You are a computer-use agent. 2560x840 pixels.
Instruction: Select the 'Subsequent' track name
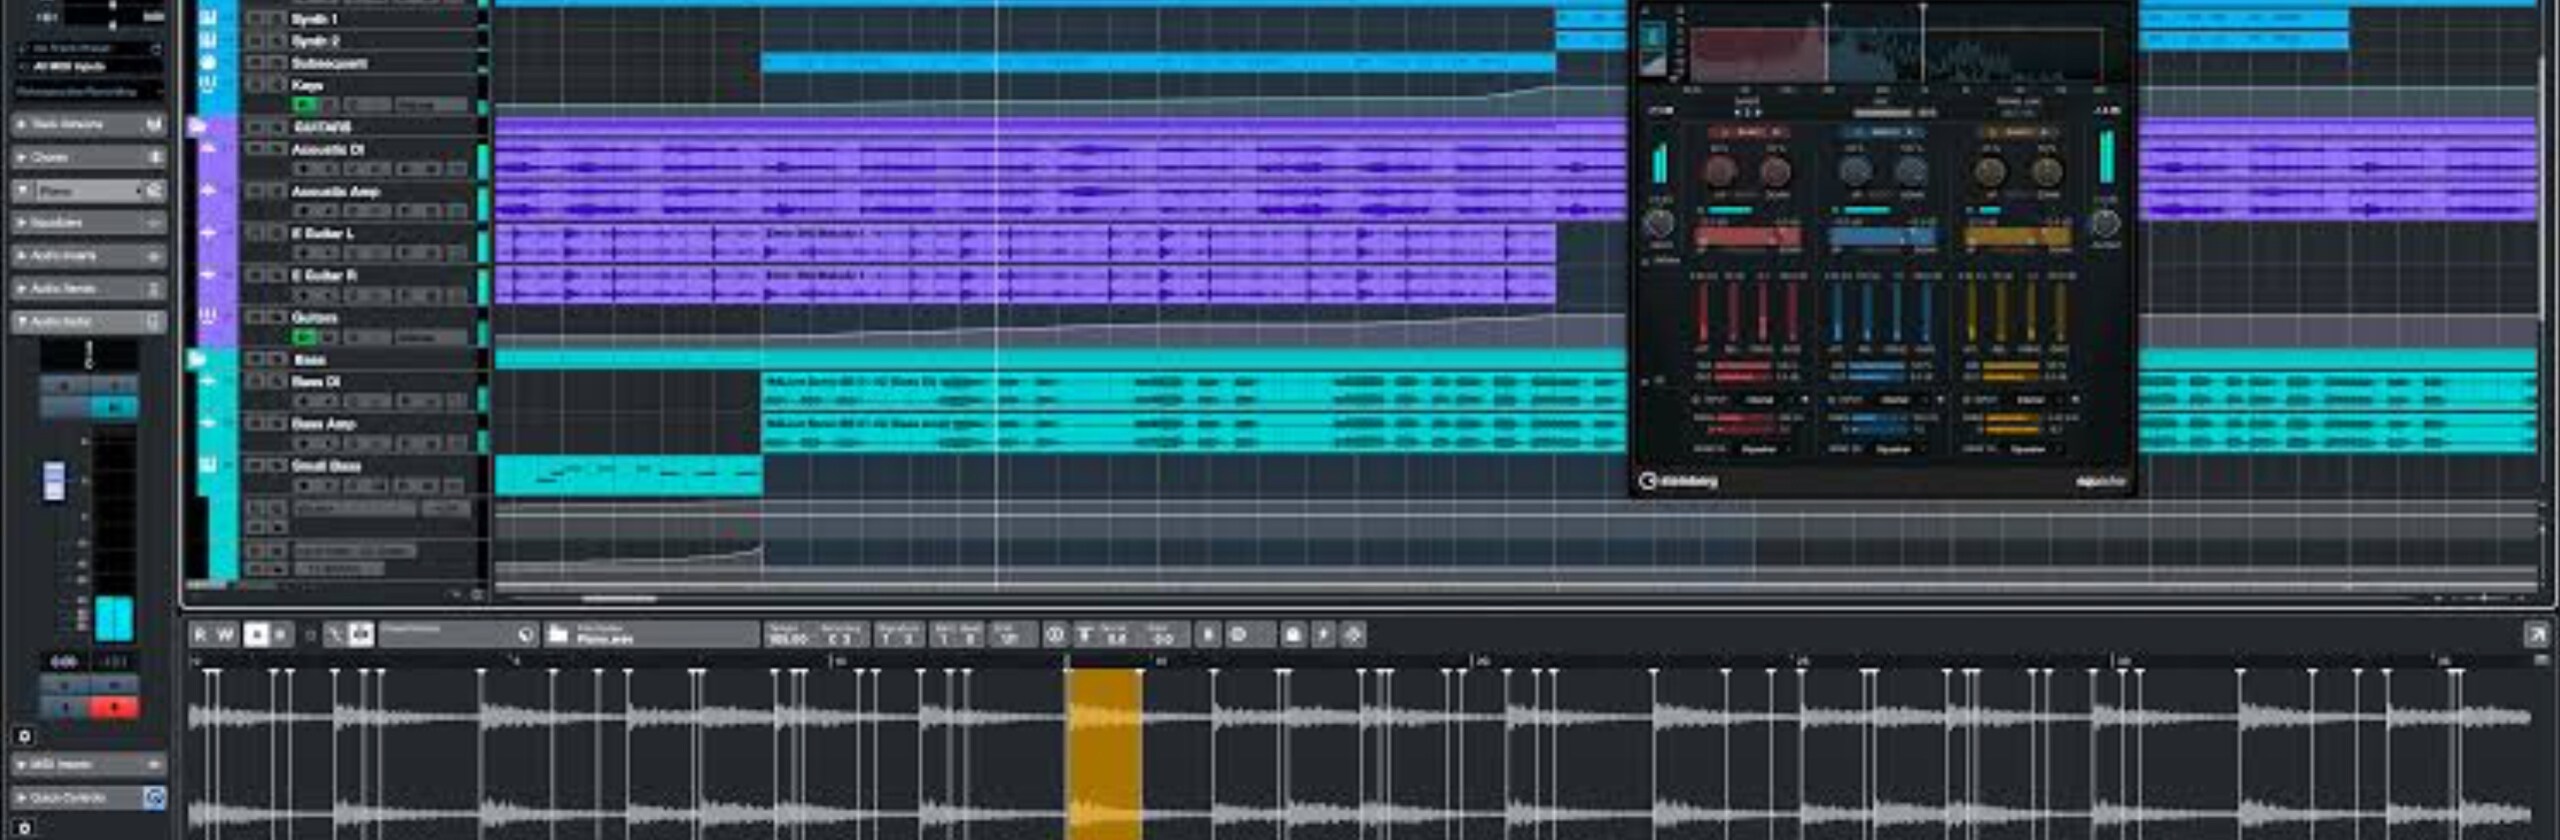click(329, 62)
